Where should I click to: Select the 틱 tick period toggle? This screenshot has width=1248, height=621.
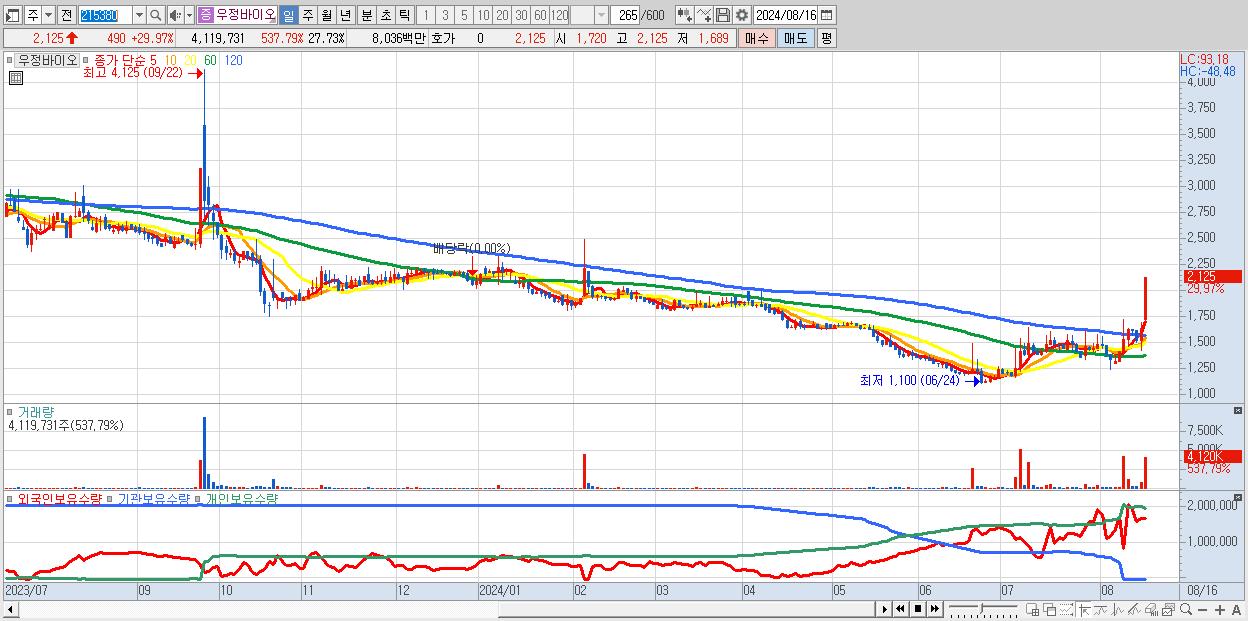[404, 15]
